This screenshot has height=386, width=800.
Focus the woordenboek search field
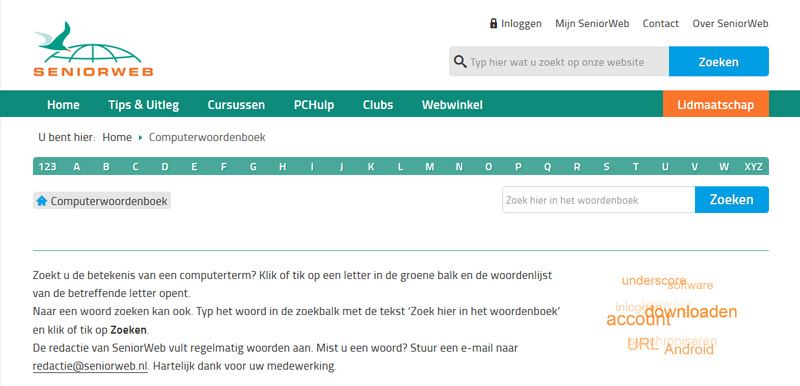pyautogui.click(x=598, y=200)
